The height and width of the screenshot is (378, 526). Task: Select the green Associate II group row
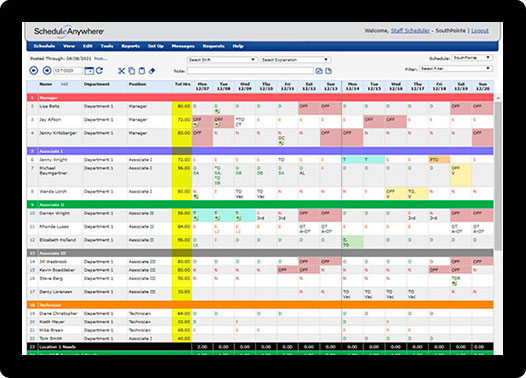pyautogui.click(x=260, y=205)
